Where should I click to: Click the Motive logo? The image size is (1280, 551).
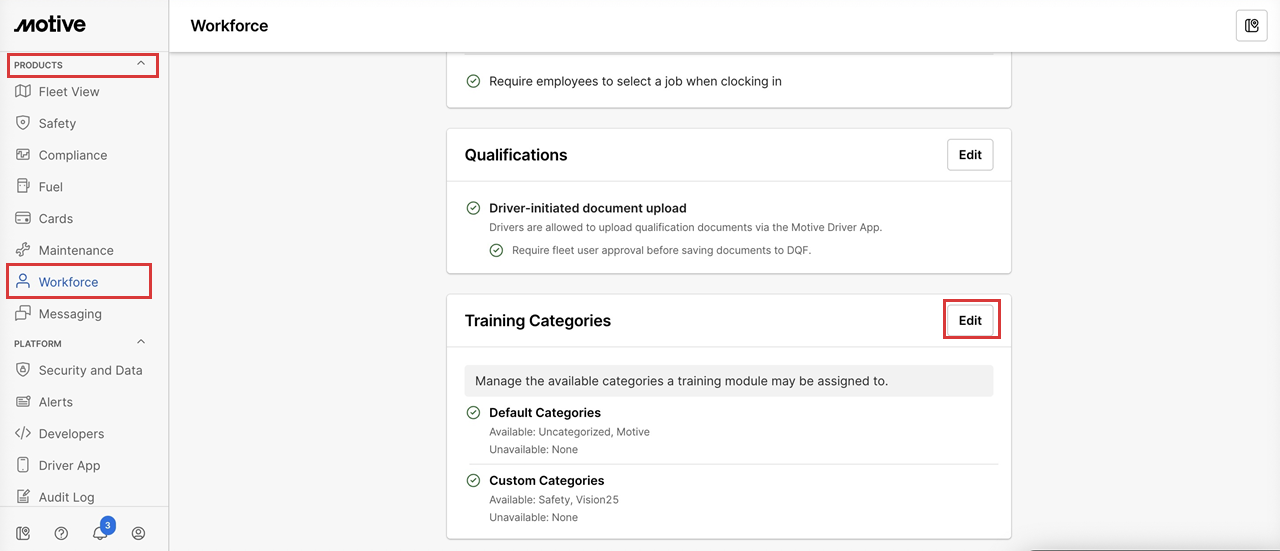(50, 25)
